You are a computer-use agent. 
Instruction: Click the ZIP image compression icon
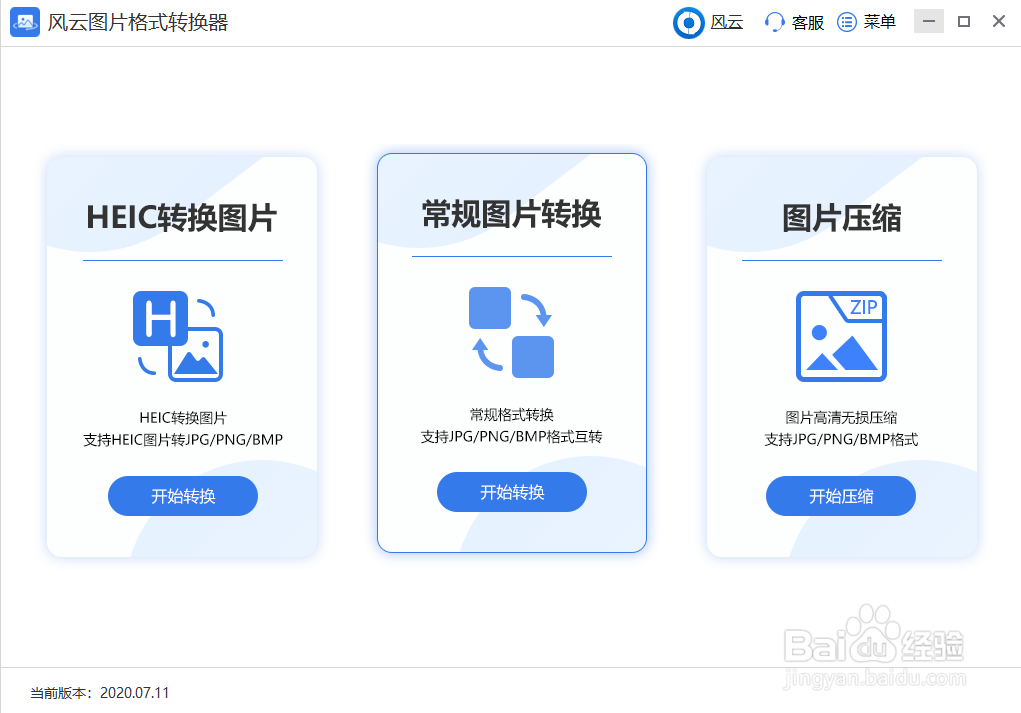pos(840,336)
